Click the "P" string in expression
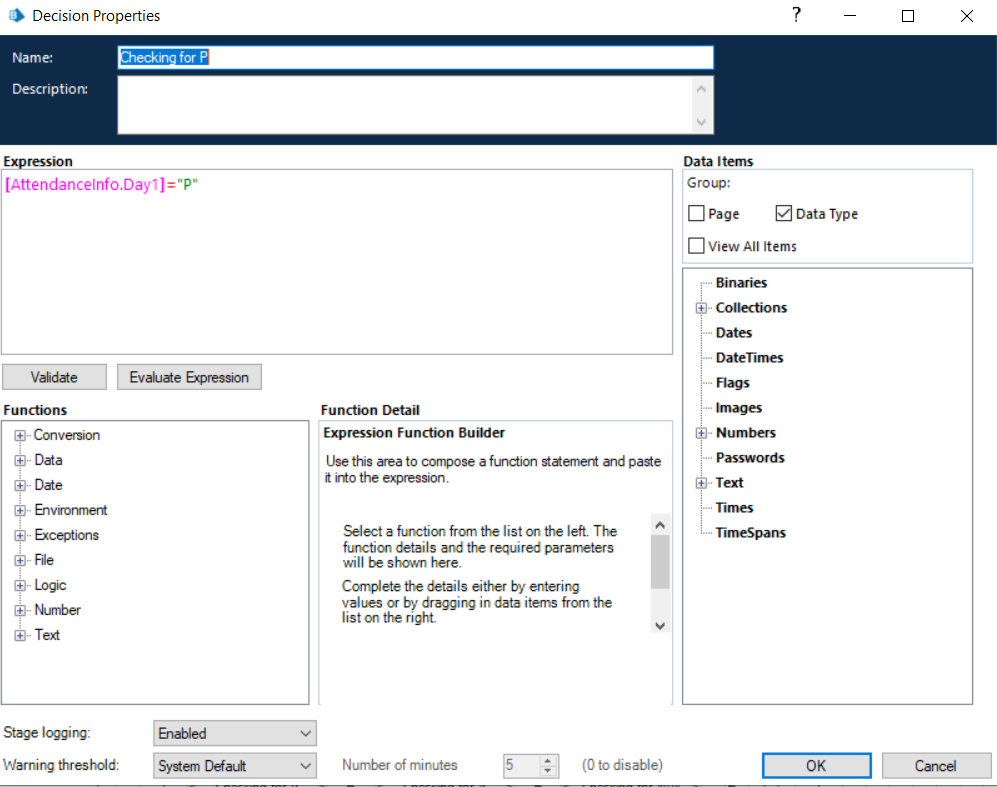The width and height of the screenshot is (997, 787). 188,184
